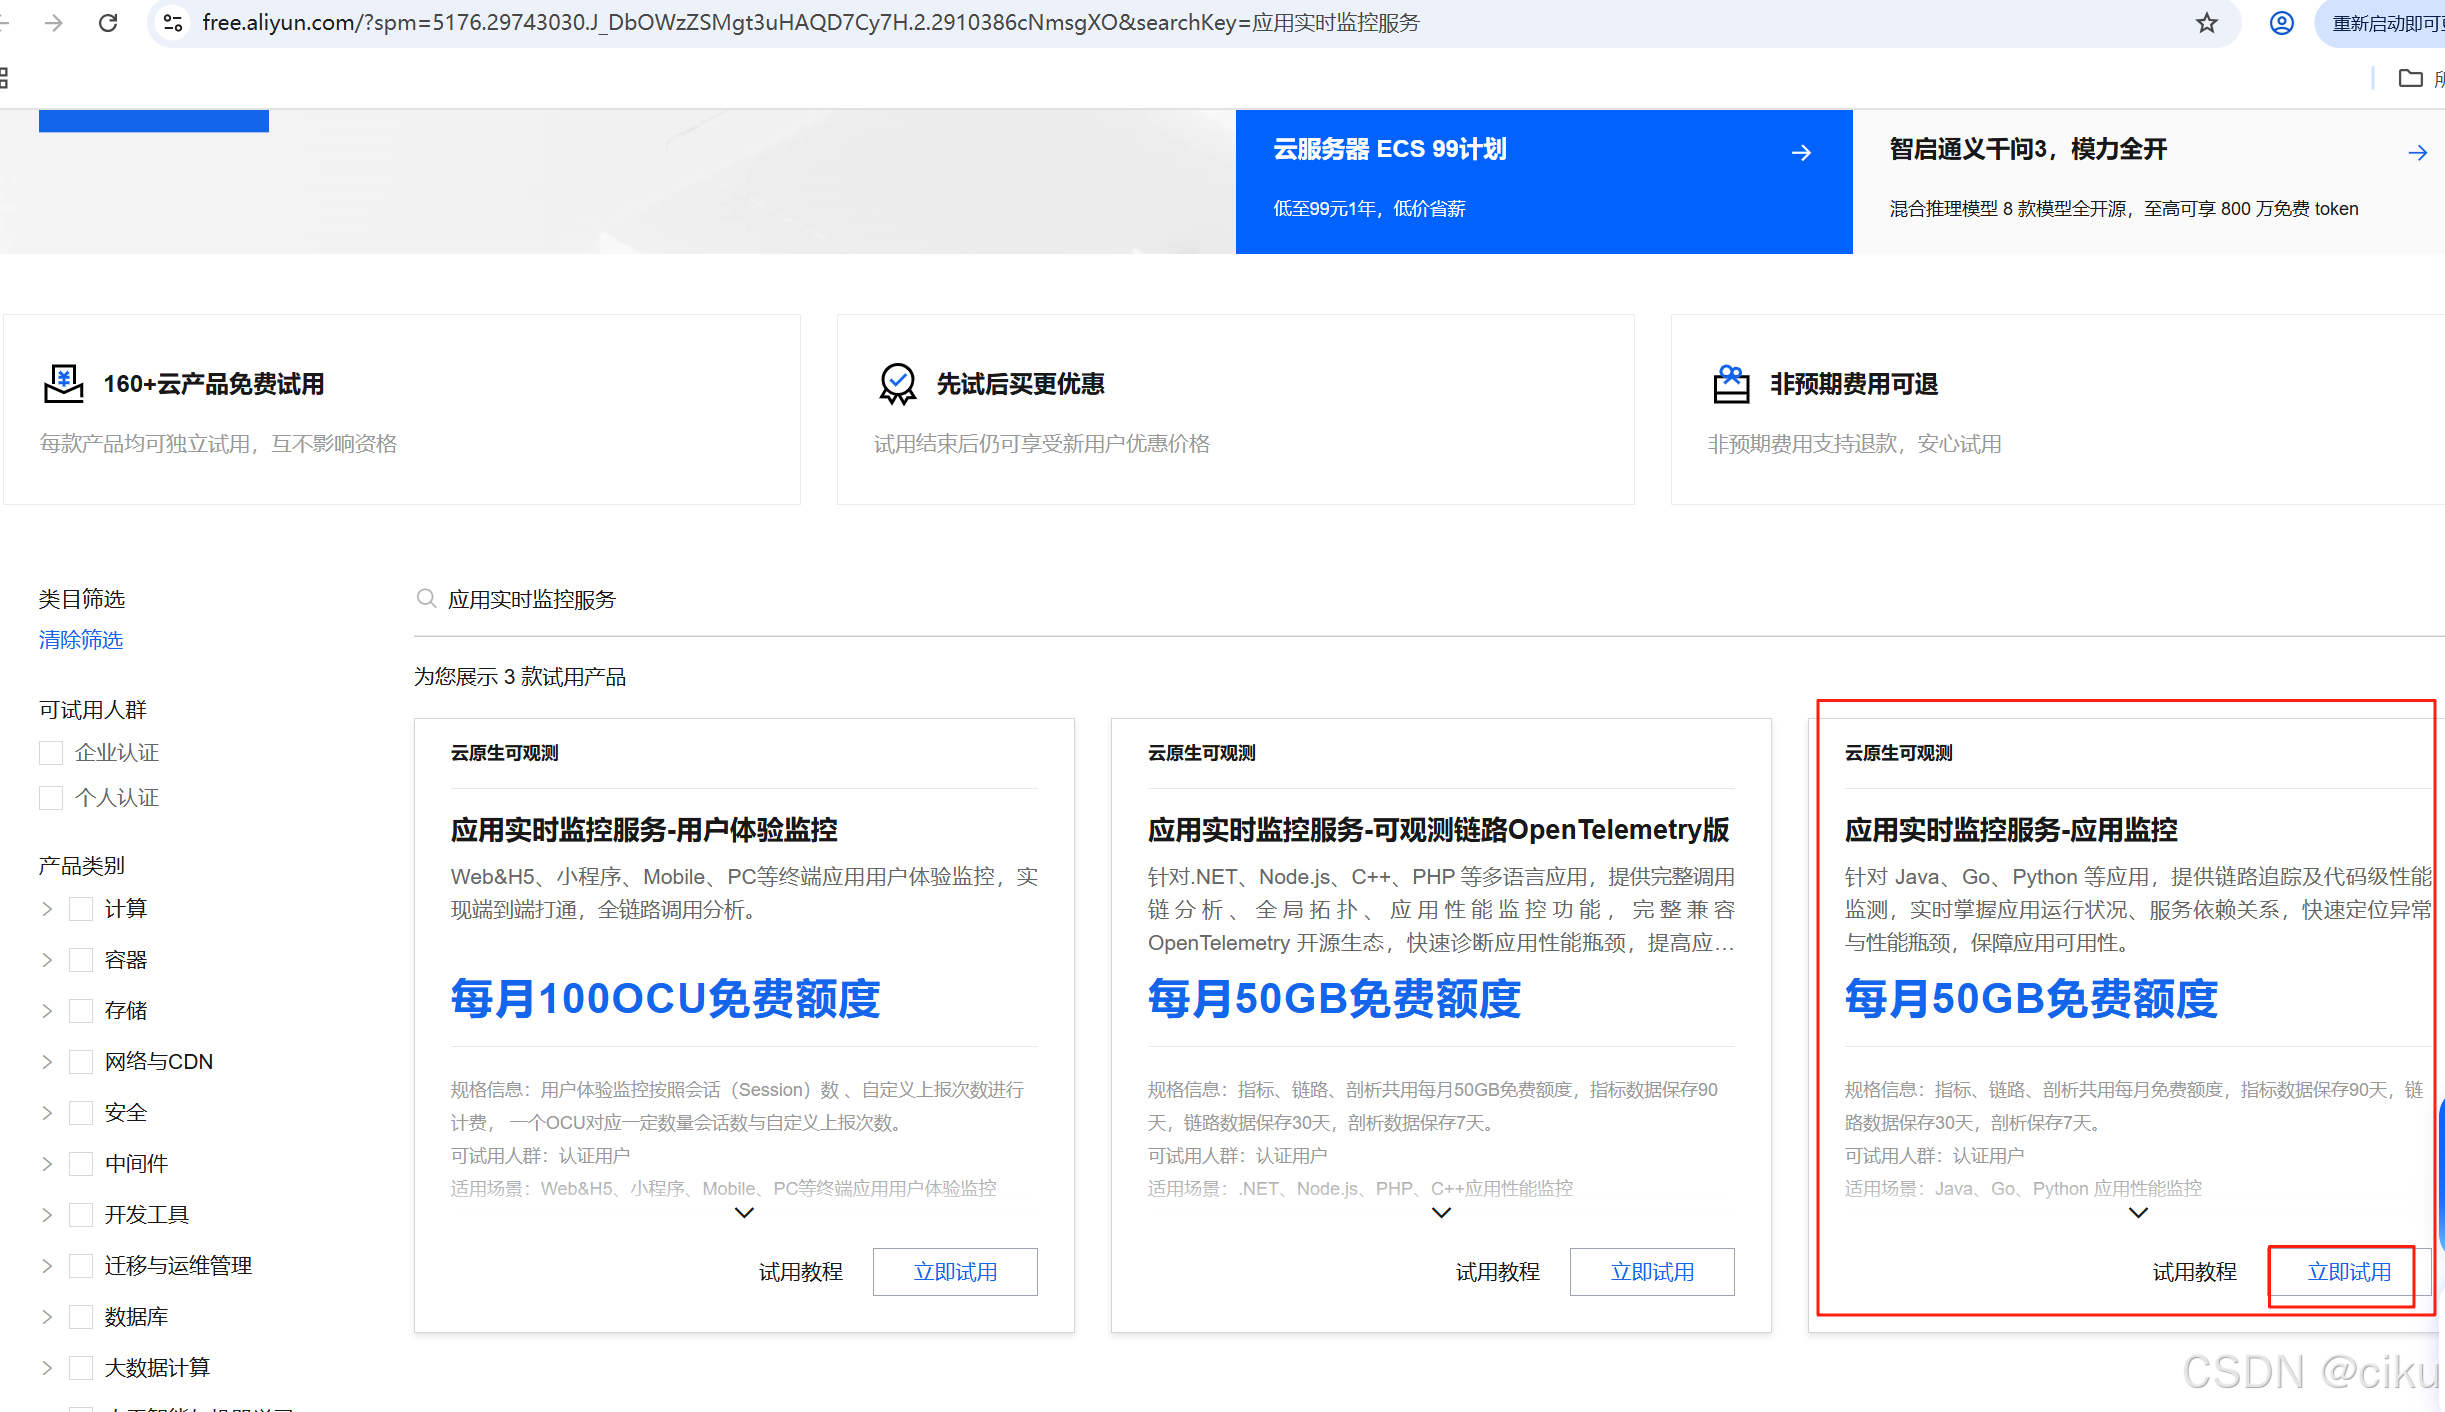Expand the 存储 category chevron
The height and width of the screenshot is (1412, 2445).
47,1011
